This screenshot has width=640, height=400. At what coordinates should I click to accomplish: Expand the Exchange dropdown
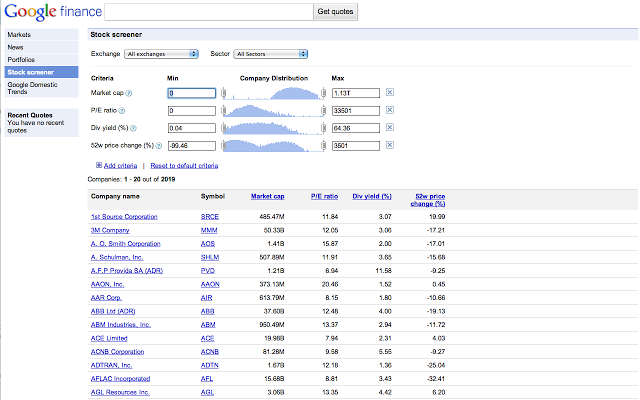coord(161,54)
